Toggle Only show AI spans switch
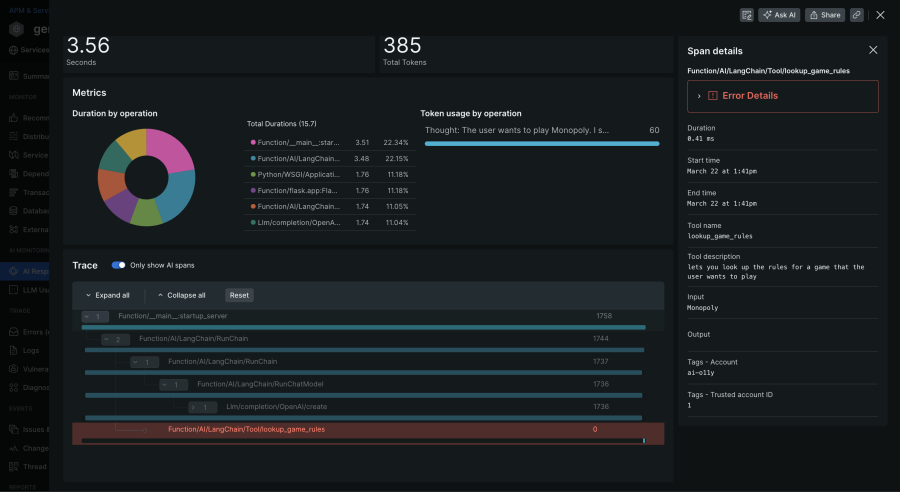Viewport: 900px width, 492px height. tap(119, 265)
